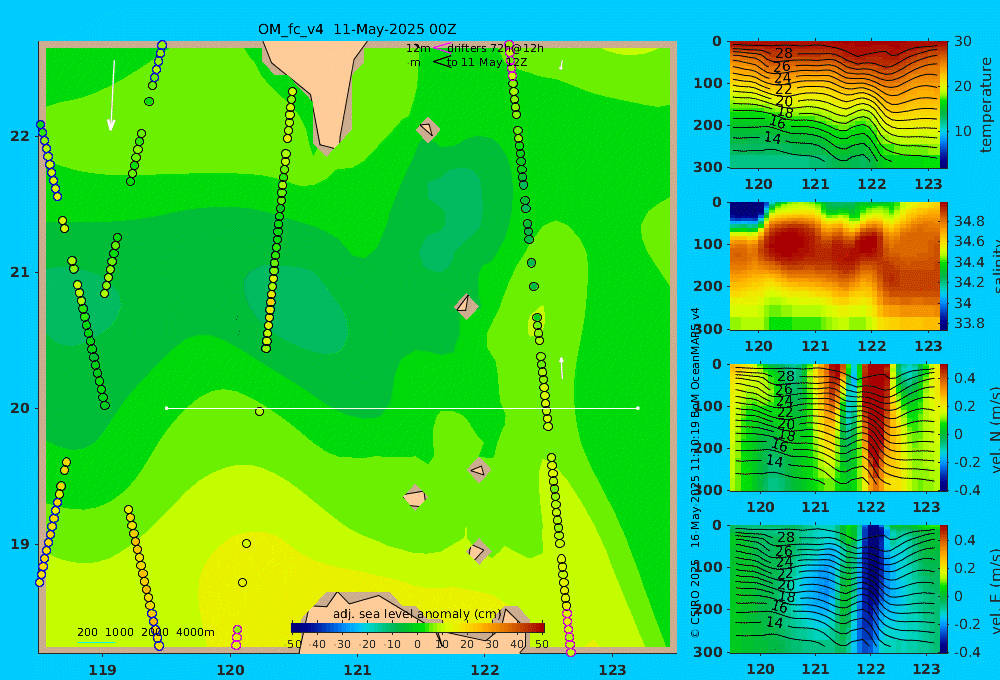This screenshot has width=1000, height=680.
Task: Click the '34.8' salinity colorbar tick
Action: pos(969,221)
